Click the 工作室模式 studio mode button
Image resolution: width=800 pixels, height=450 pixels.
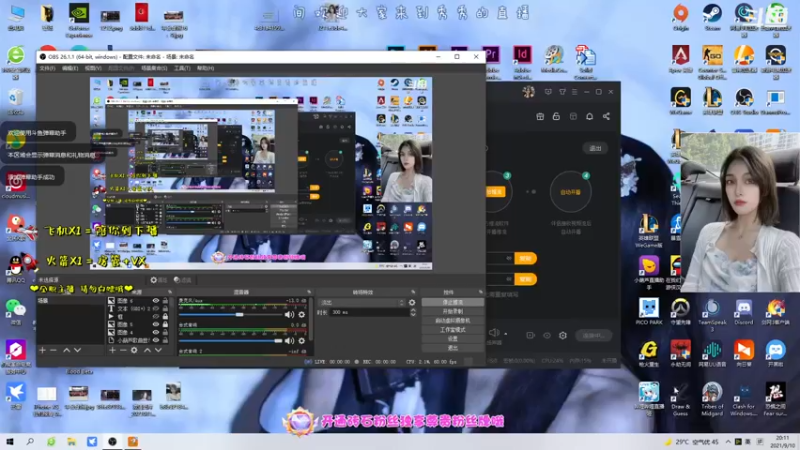pyautogui.click(x=453, y=330)
